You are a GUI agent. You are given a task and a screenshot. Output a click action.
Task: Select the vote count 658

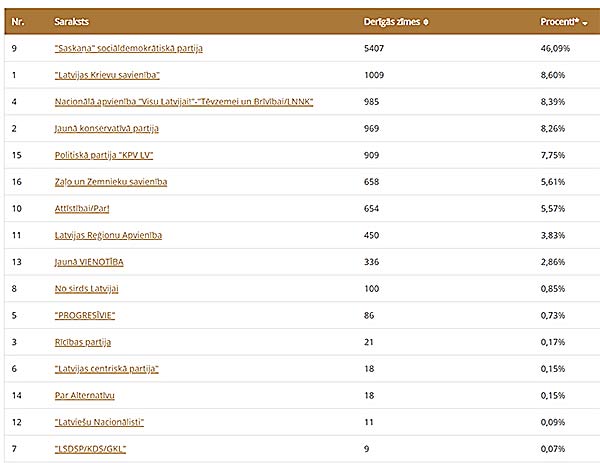tap(371, 182)
